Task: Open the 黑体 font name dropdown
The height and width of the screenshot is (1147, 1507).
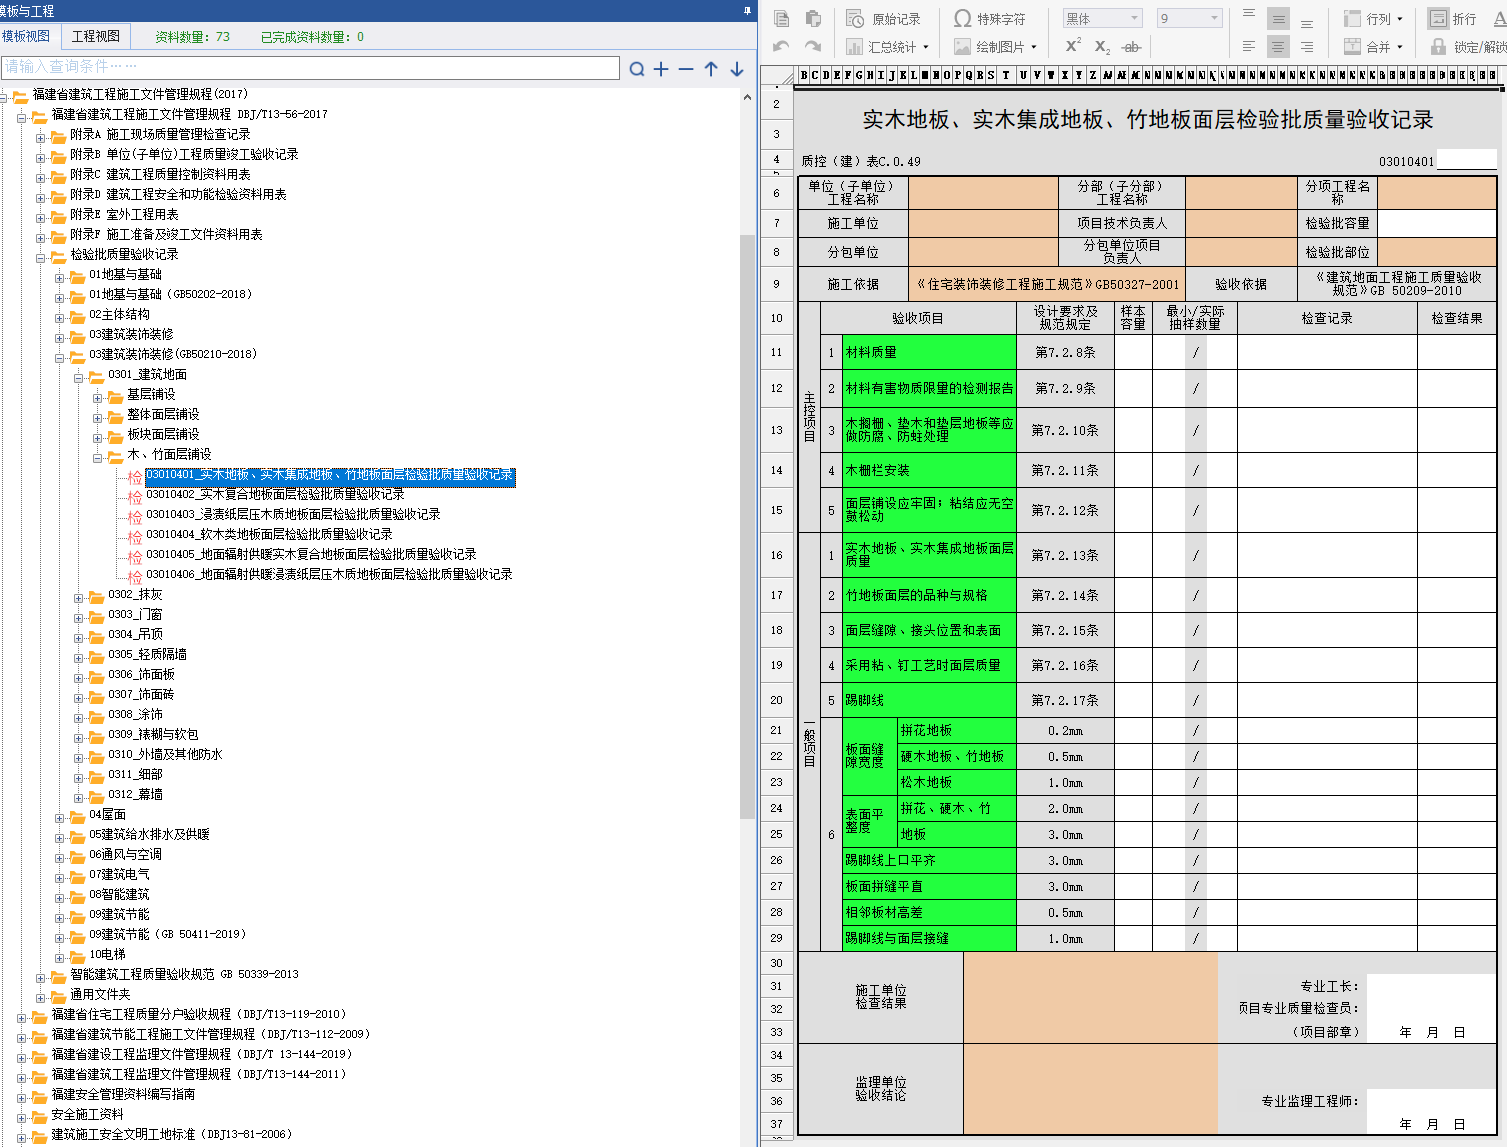Action: [1102, 18]
